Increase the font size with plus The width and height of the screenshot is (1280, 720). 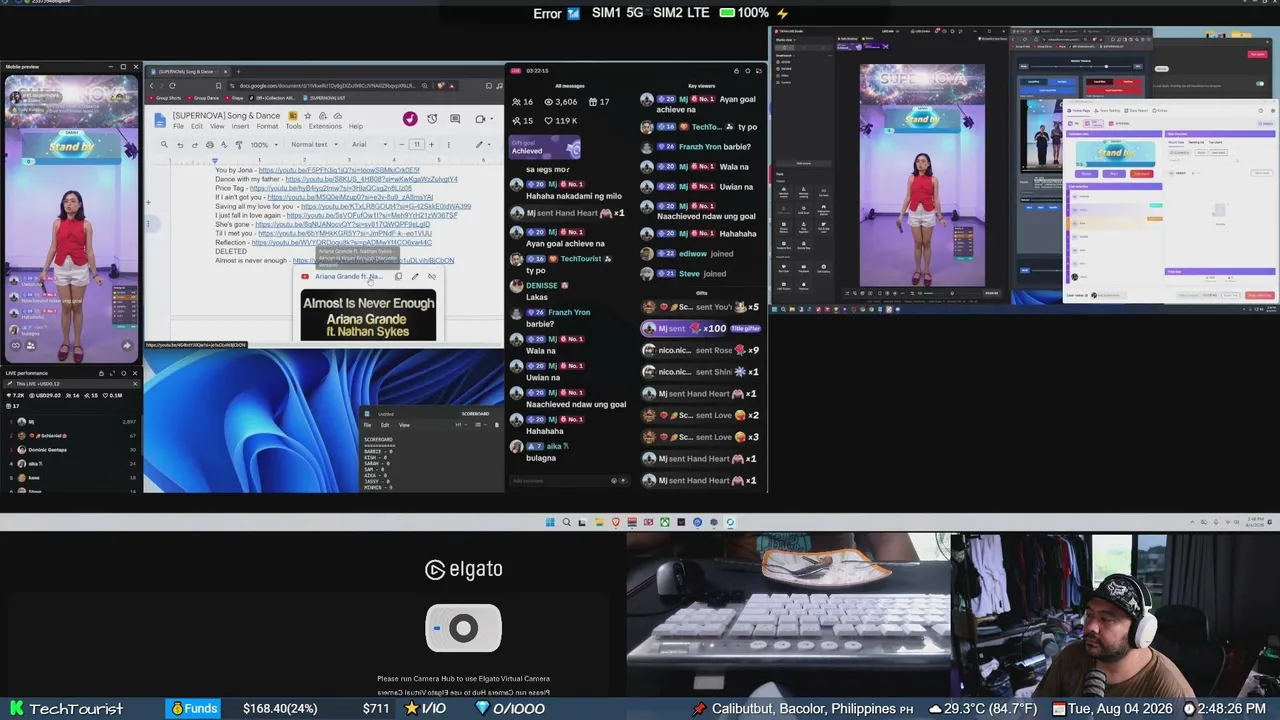point(432,145)
